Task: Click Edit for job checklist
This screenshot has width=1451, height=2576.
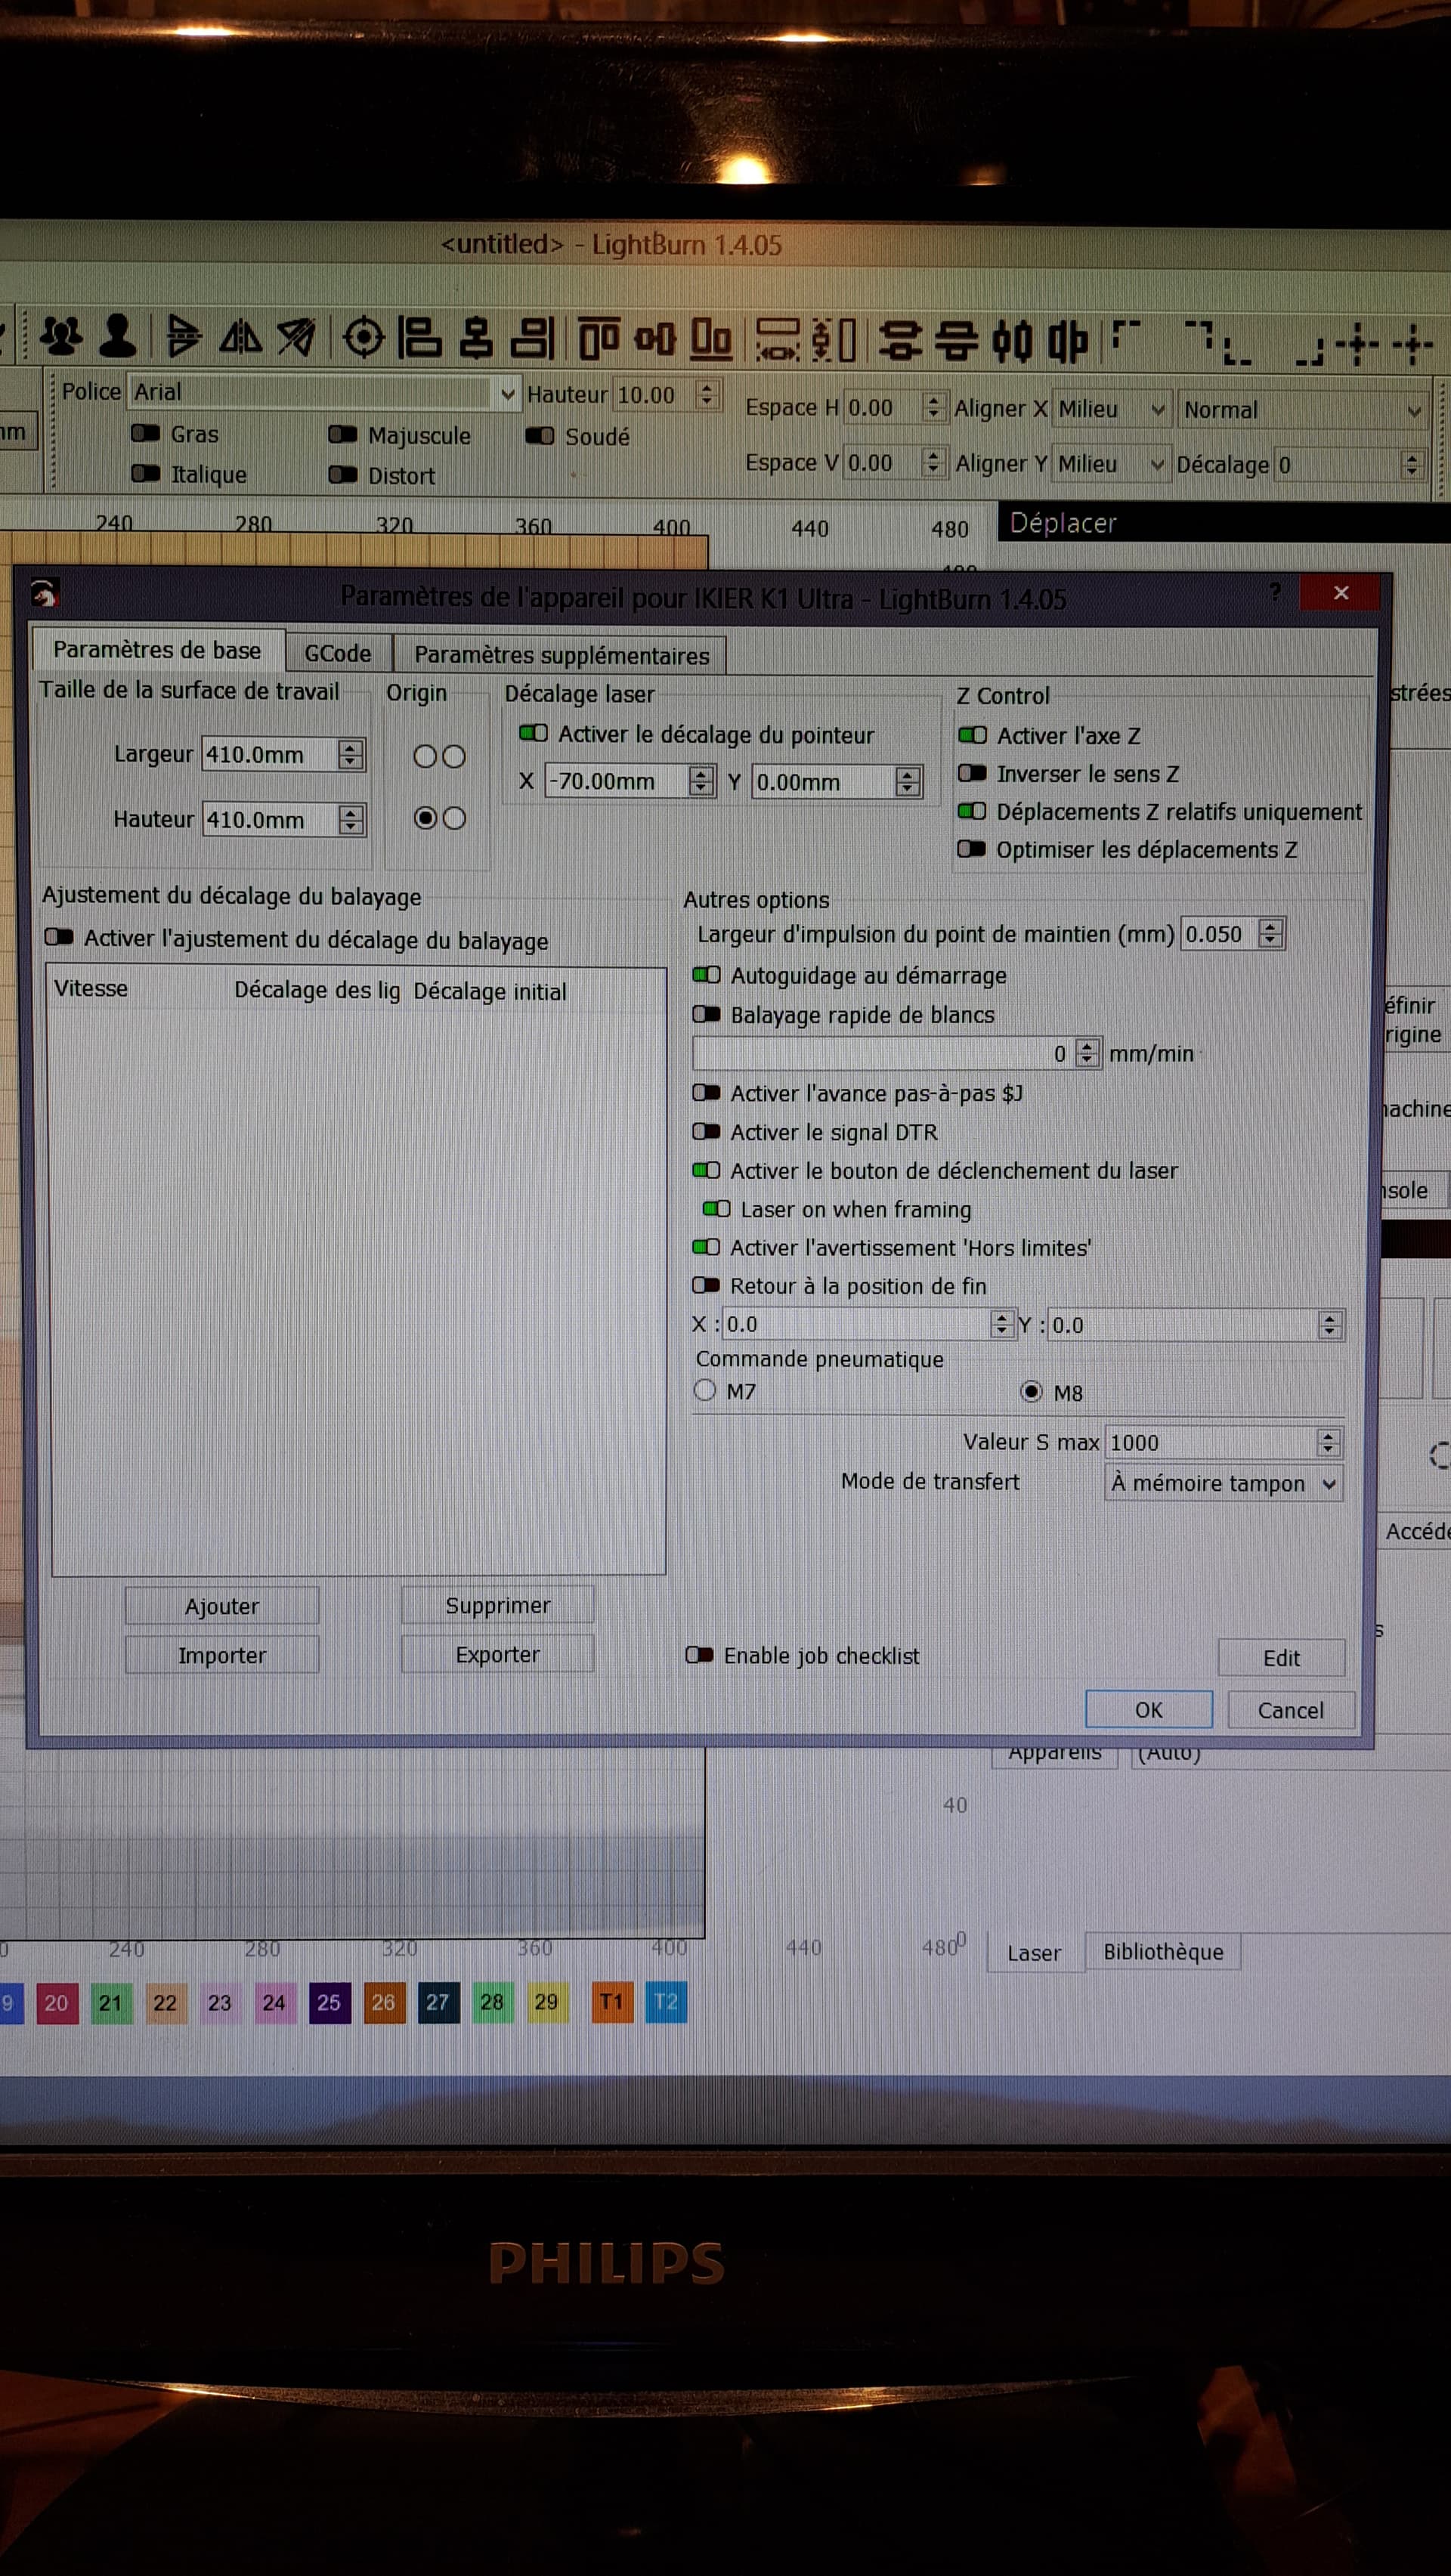Action: [x=1281, y=1658]
